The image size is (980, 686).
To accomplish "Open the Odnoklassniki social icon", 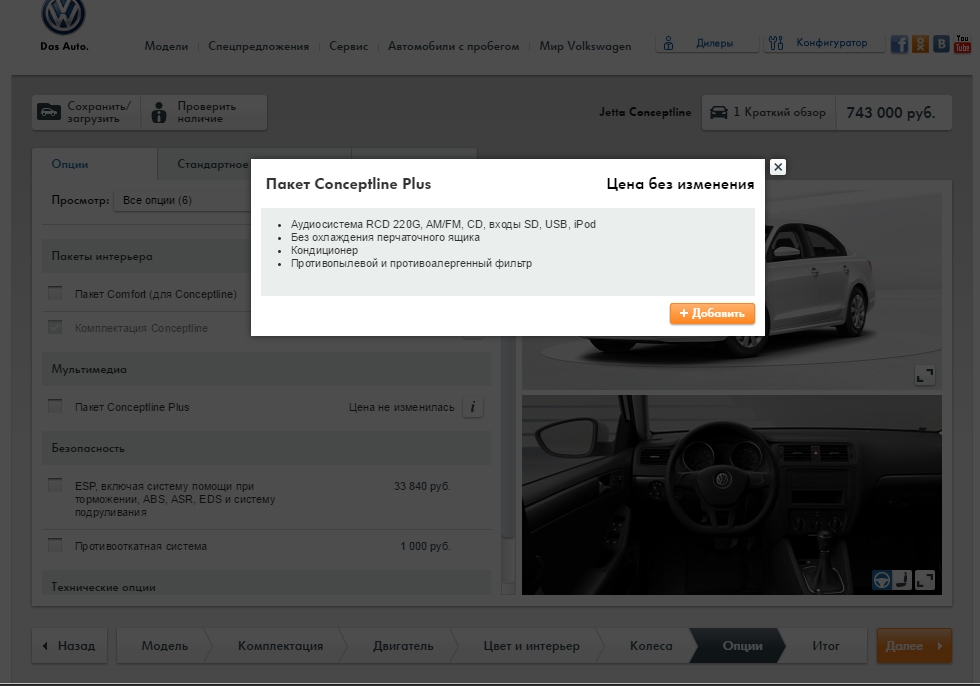I will coord(920,44).
